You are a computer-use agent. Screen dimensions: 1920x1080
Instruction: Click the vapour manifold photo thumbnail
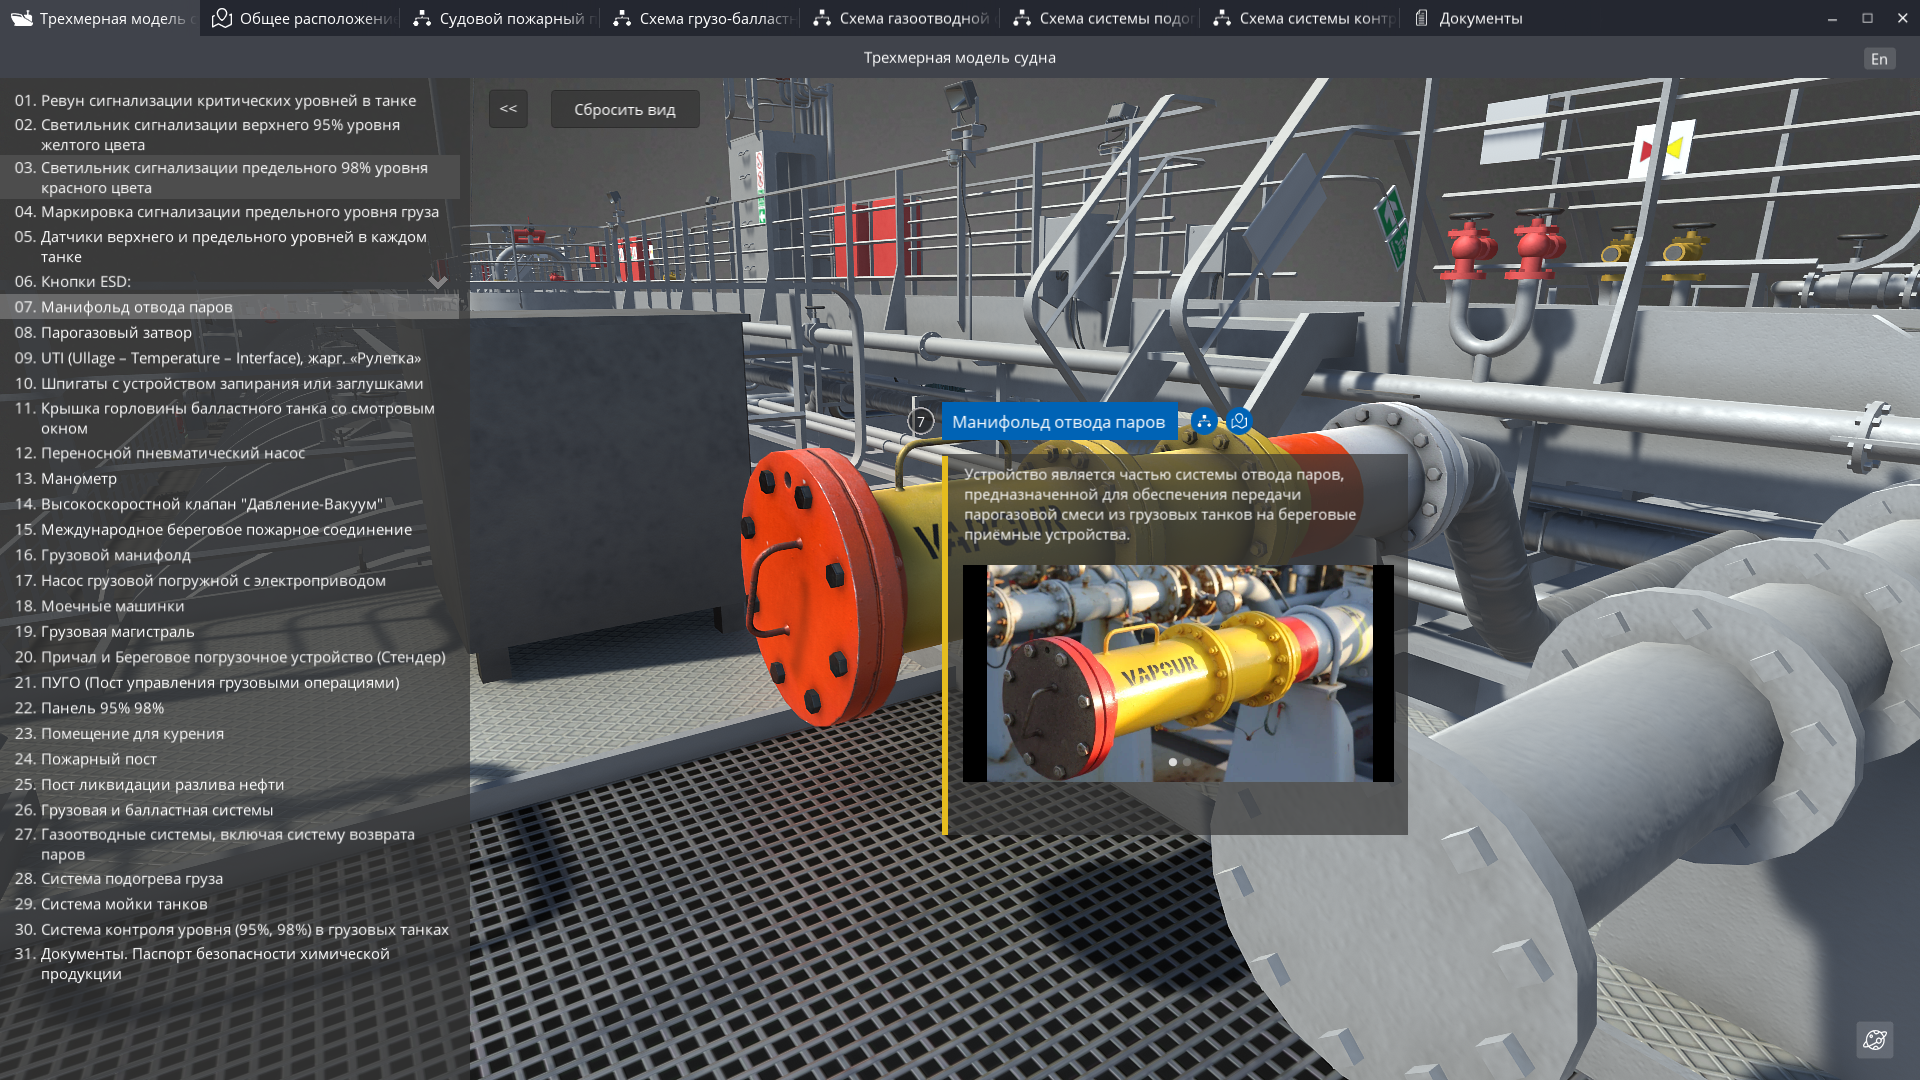click(x=1178, y=673)
